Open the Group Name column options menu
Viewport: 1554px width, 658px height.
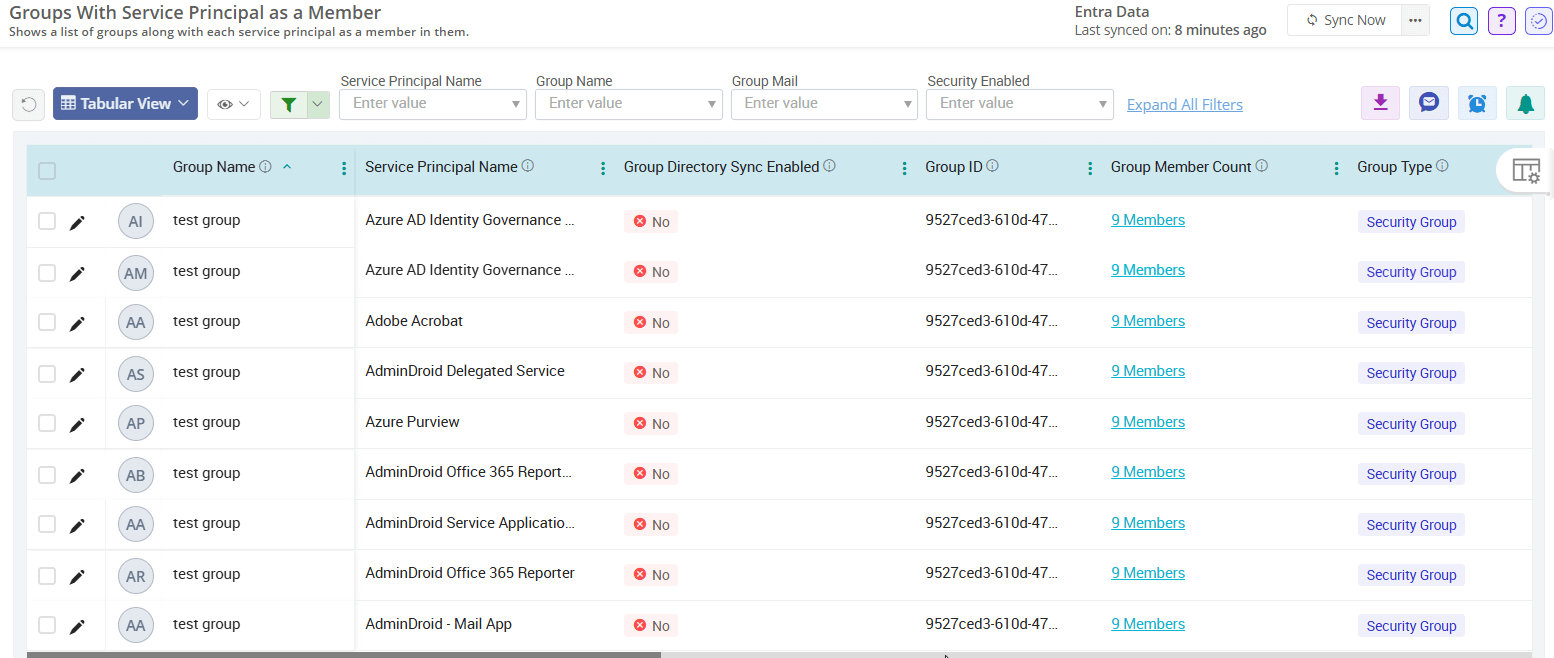(x=344, y=169)
